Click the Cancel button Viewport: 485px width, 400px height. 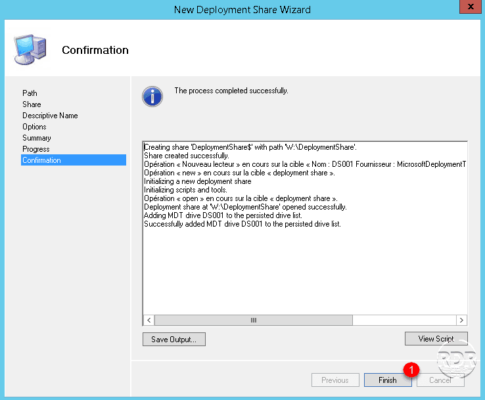click(440, 380)
